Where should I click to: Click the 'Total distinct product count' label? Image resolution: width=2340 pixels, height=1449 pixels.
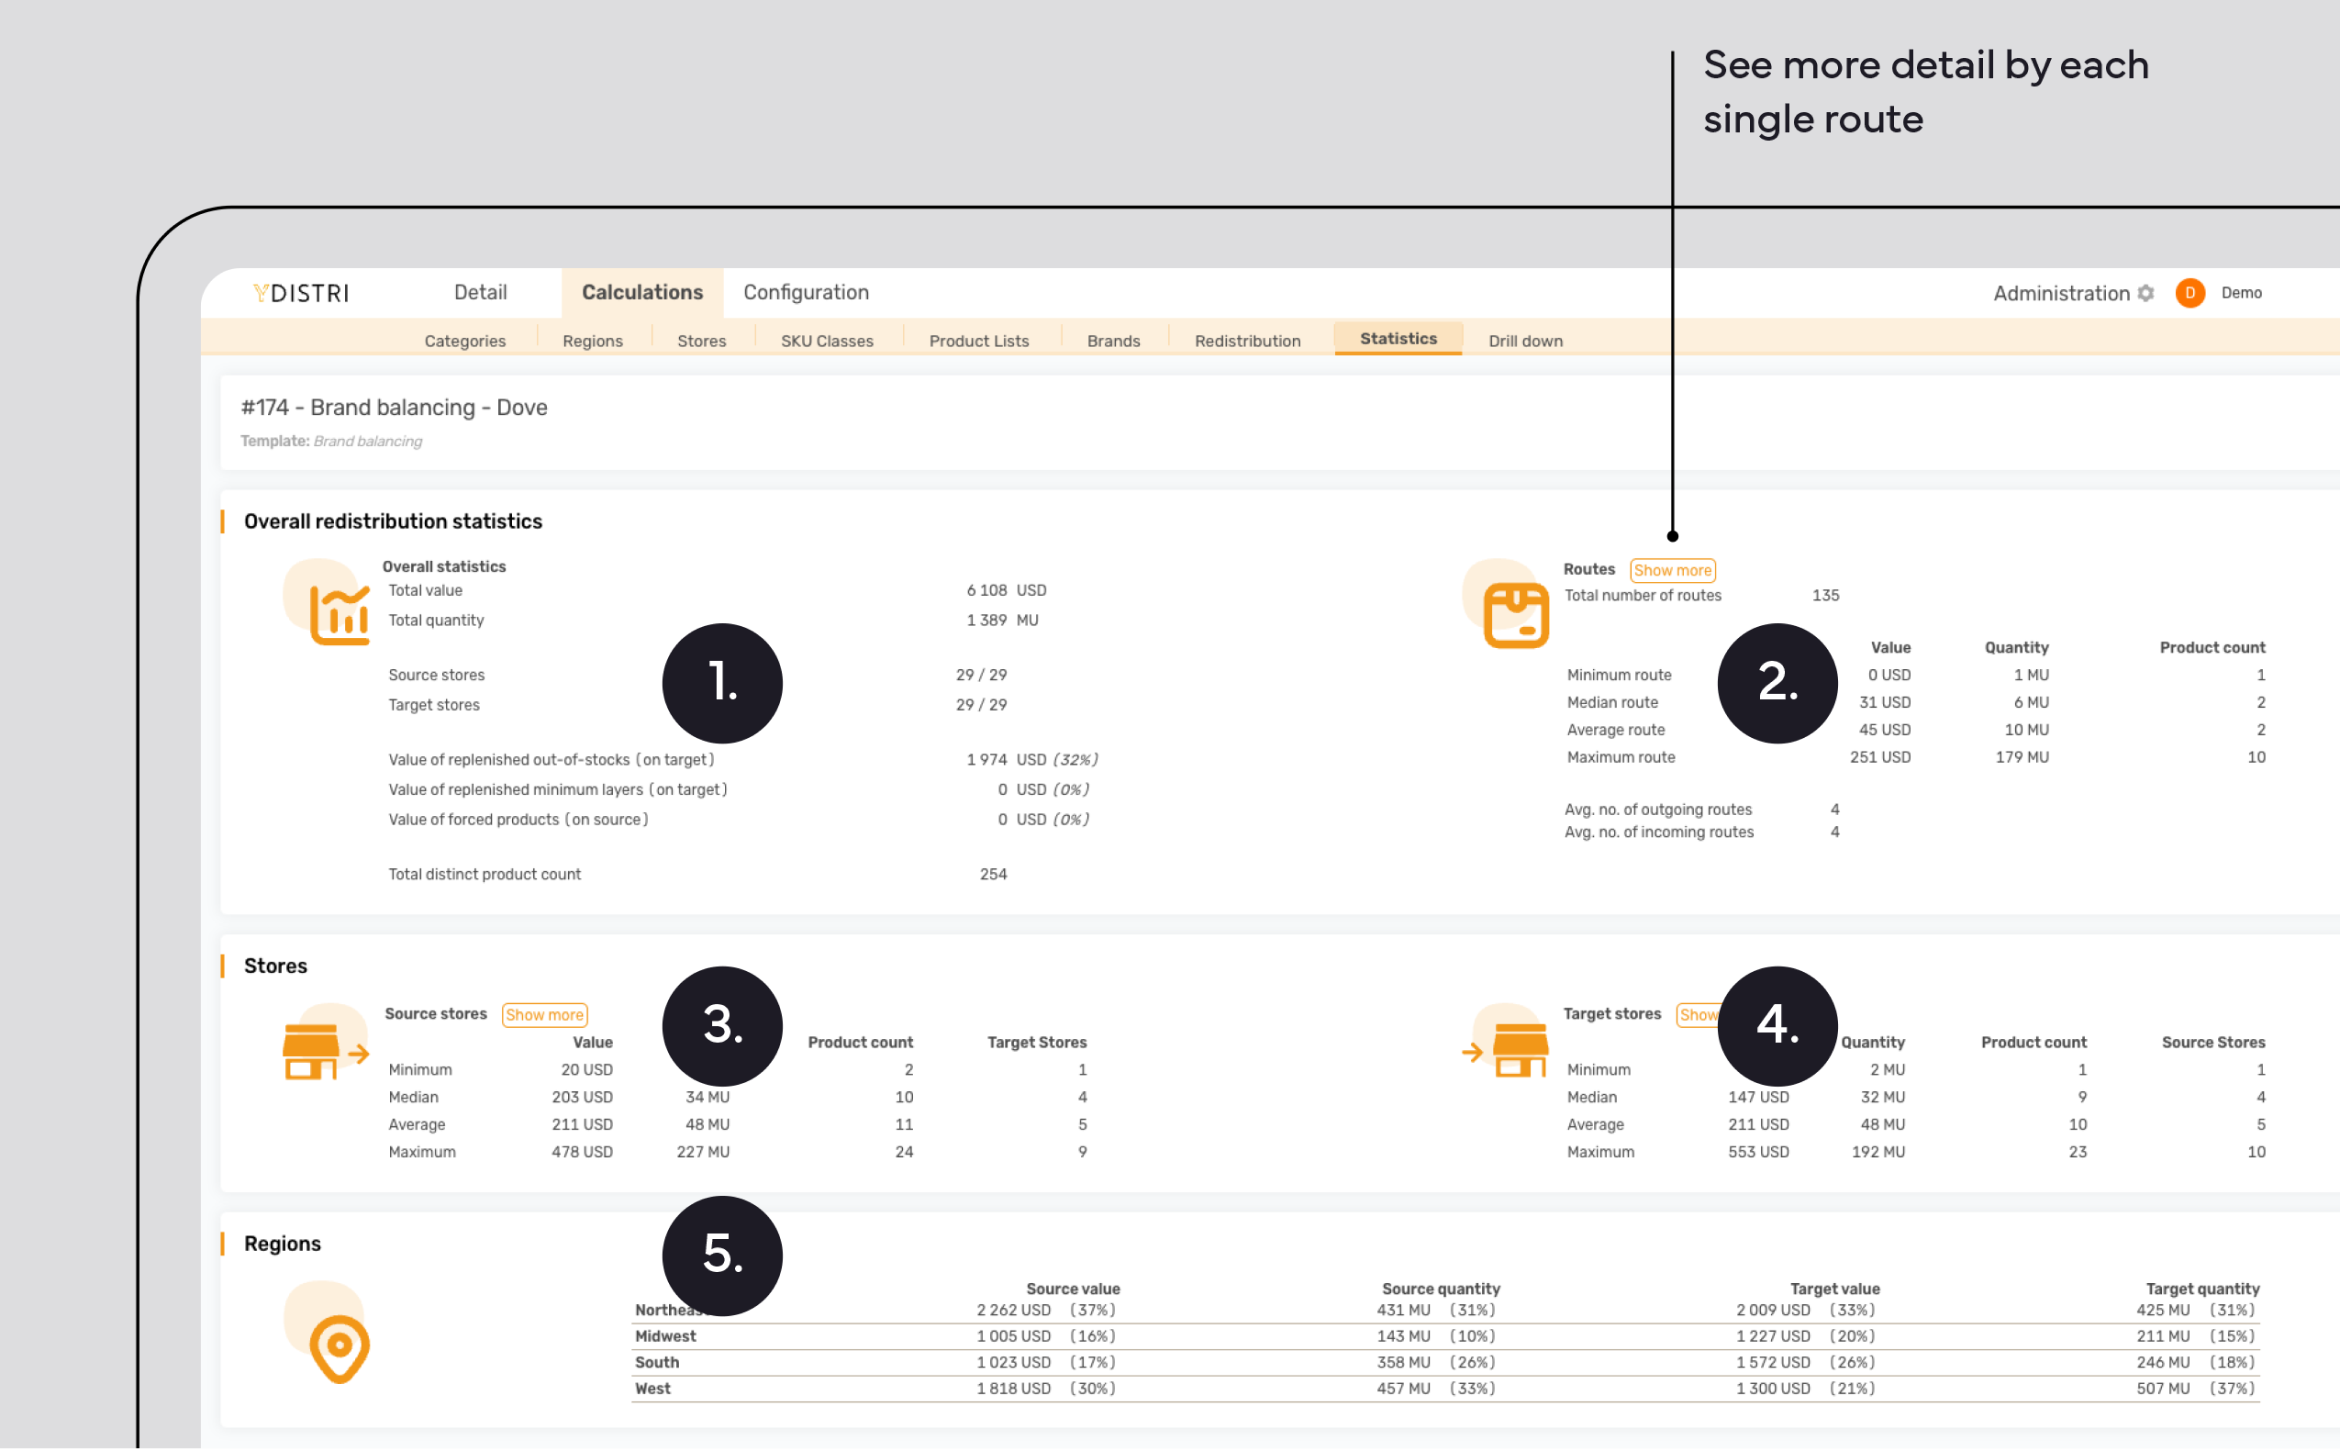click(x=484, y=874)
